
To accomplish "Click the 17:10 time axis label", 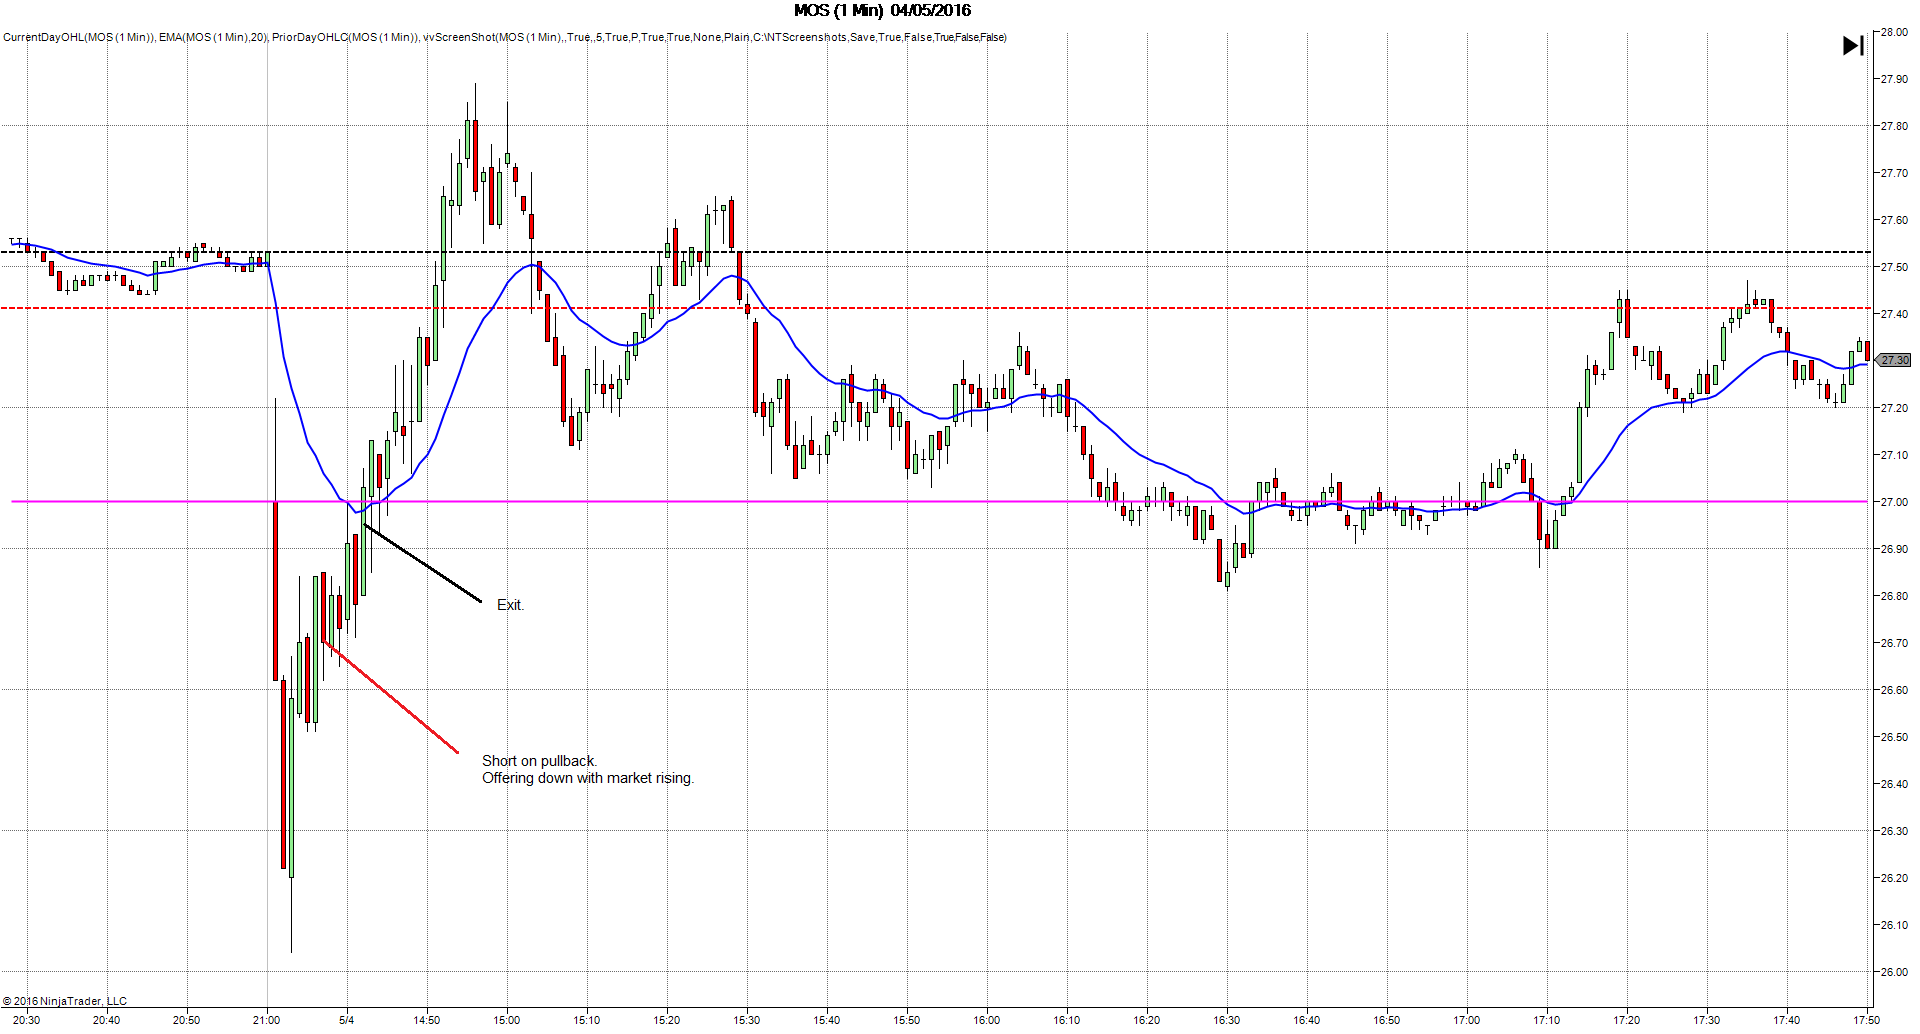I will coord(1547,1020).
